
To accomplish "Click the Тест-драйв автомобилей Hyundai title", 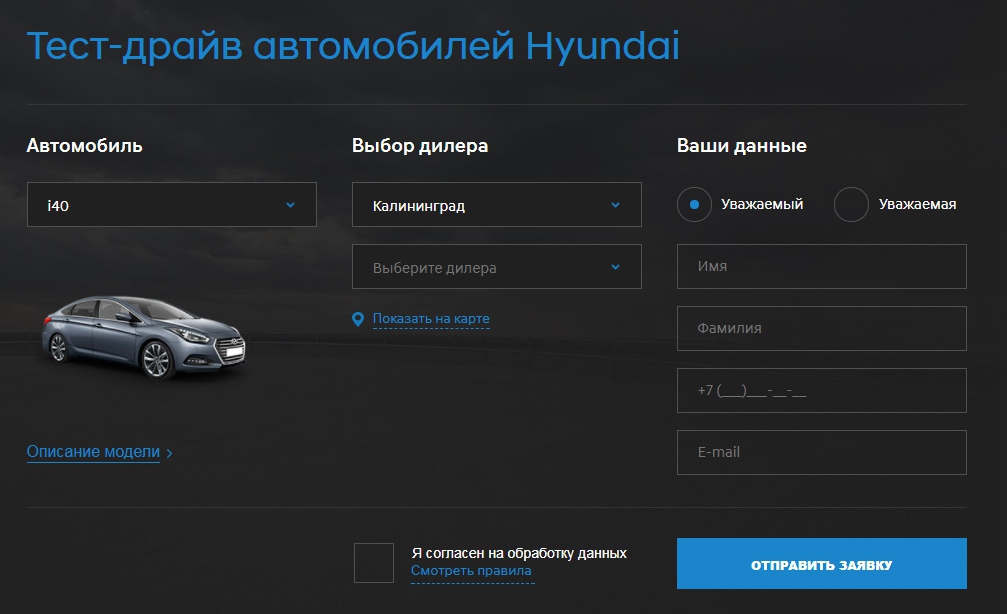I will click(x=353, y=46).
